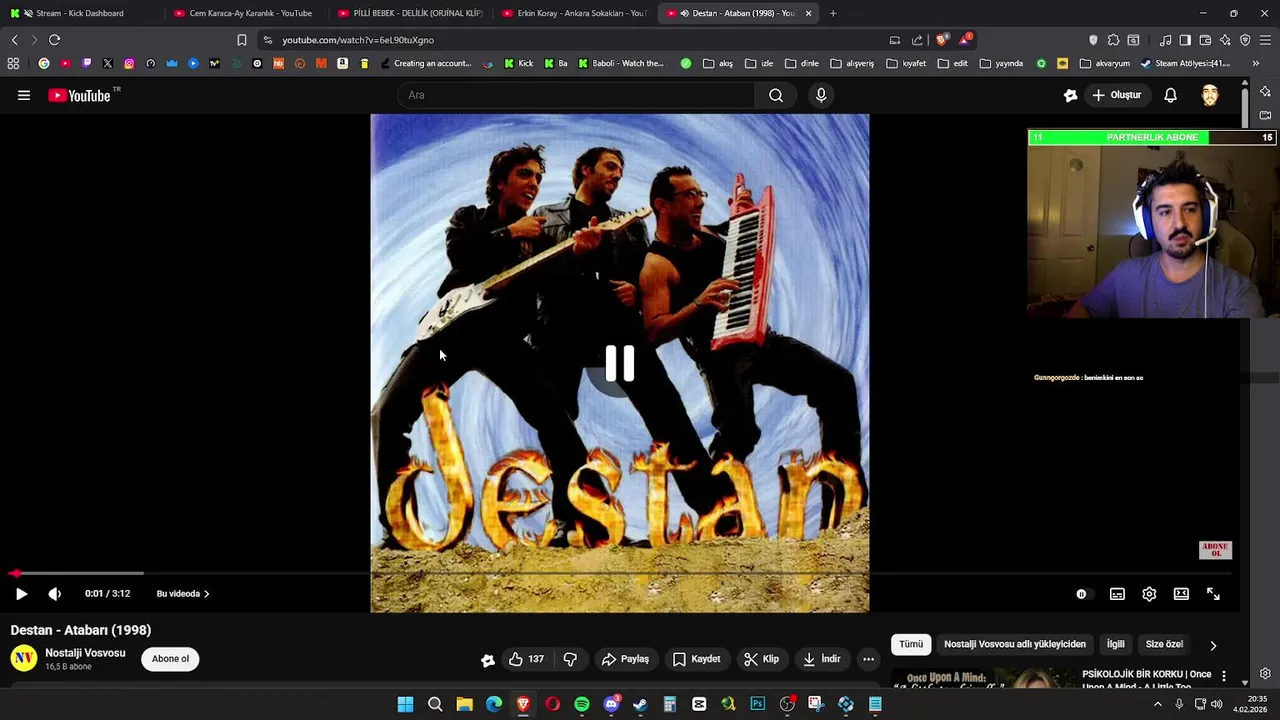
Task: Select the Tümü filter chip
Action: (911, 645)
